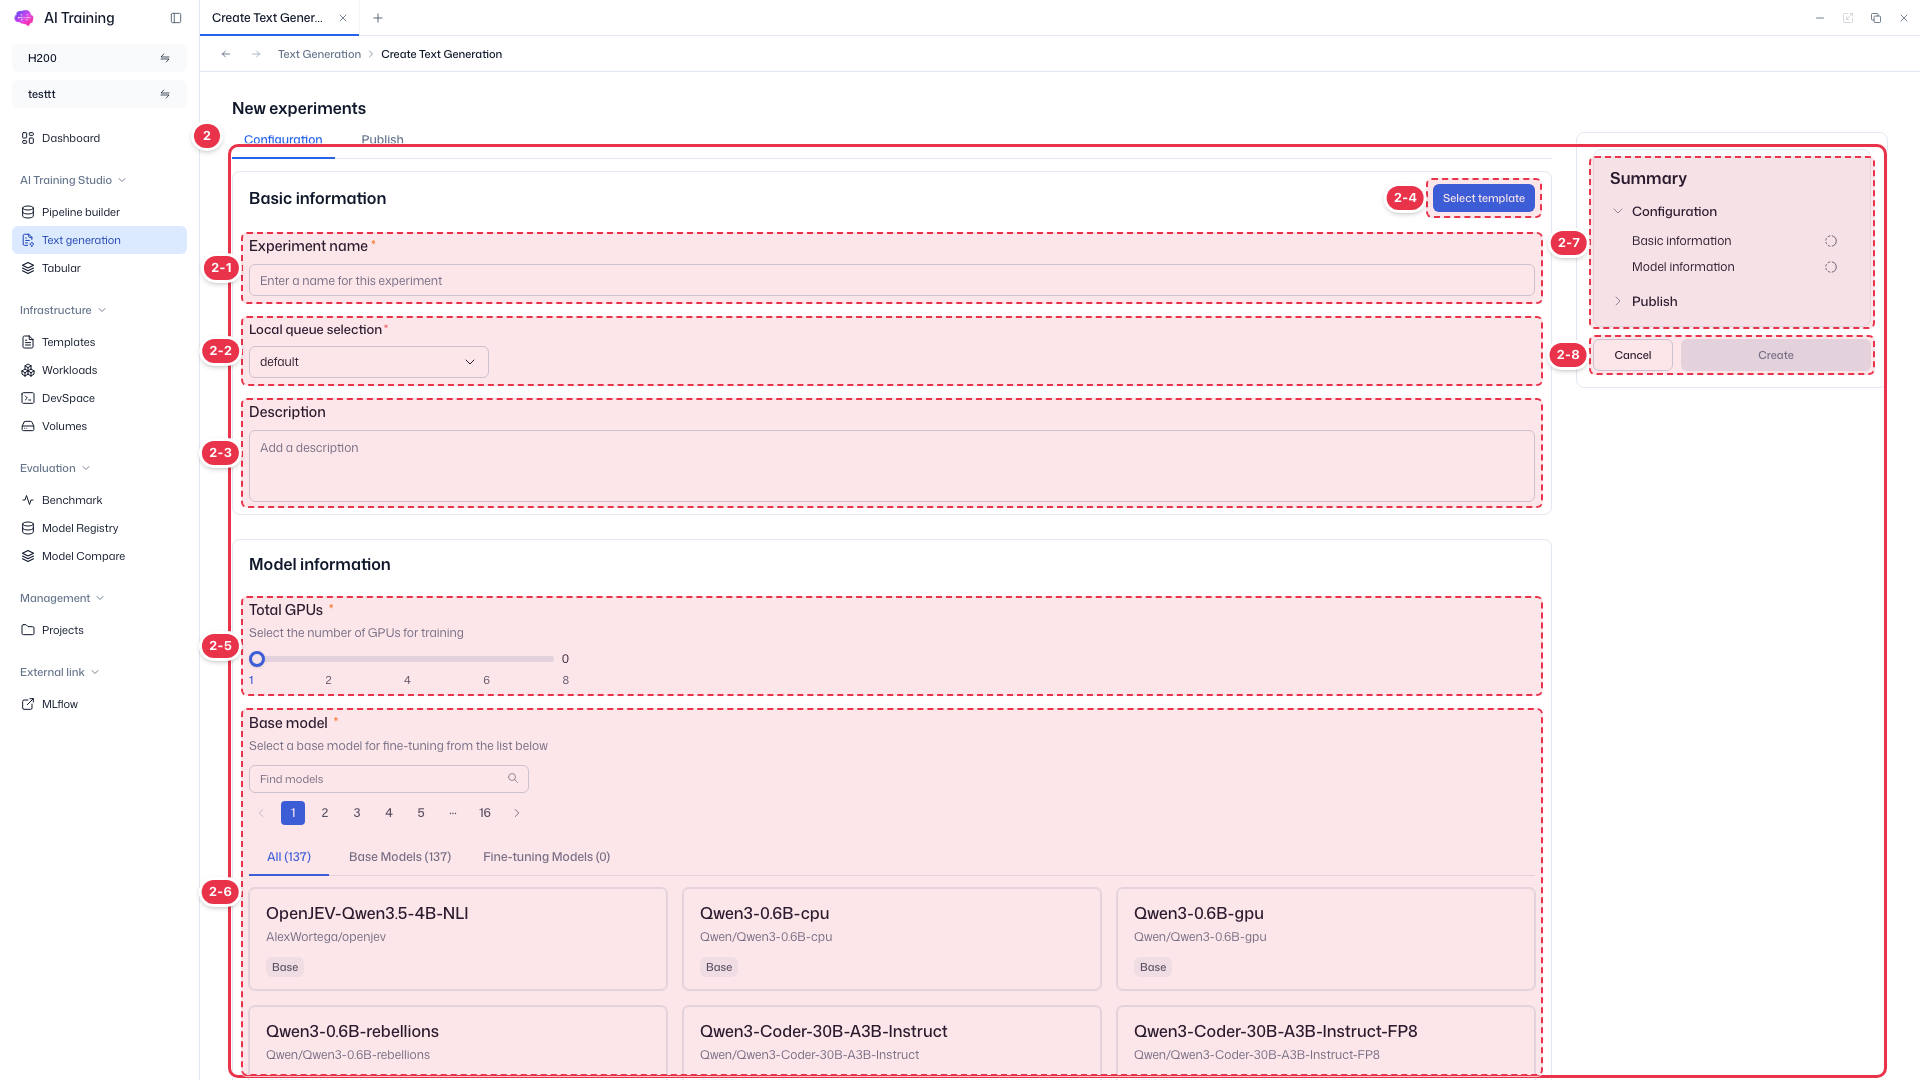This screenshot has height=1080, width=1920.
Task: Click the Total GPUs slider handle
Action: (x=257, y=659)
